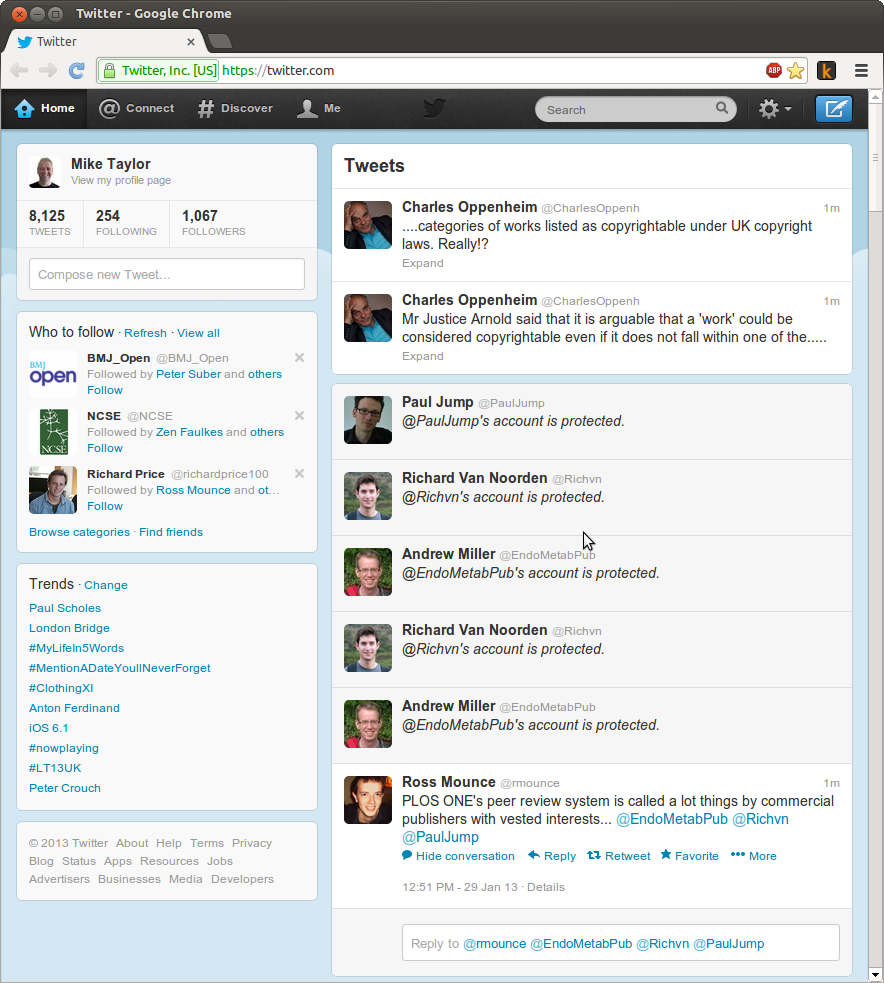Open Find friends link
Image resolution: width=884 pixels, height=983 pixels.
click(x=171, y=532)
